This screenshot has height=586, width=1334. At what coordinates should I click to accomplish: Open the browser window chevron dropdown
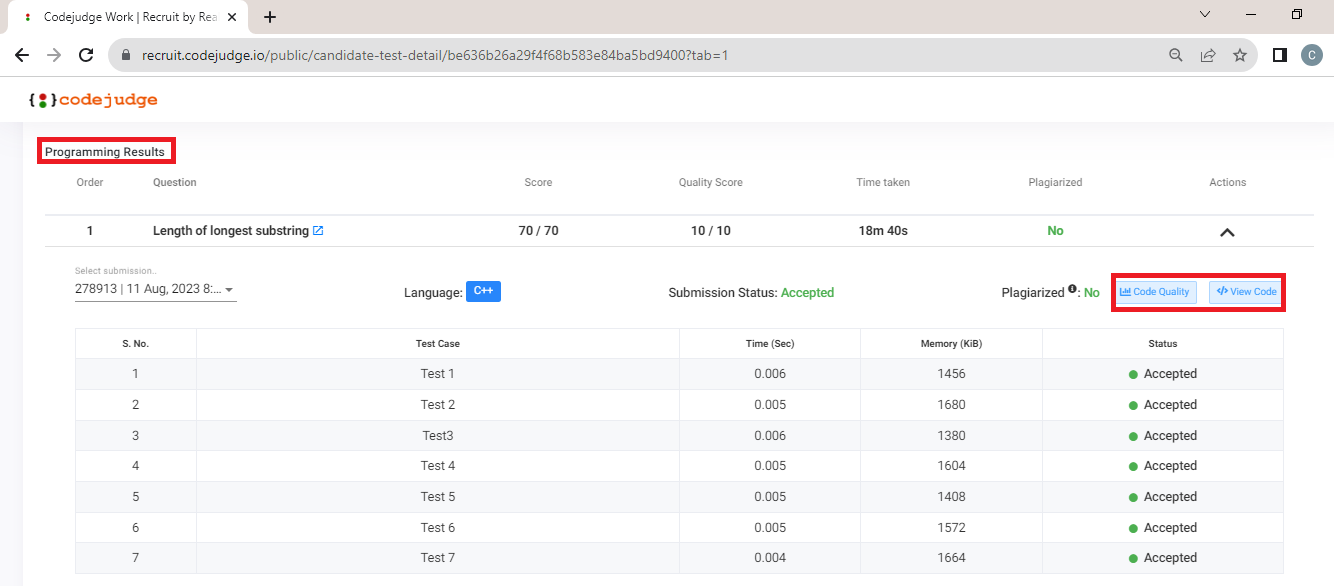[x=1205, y=15]
